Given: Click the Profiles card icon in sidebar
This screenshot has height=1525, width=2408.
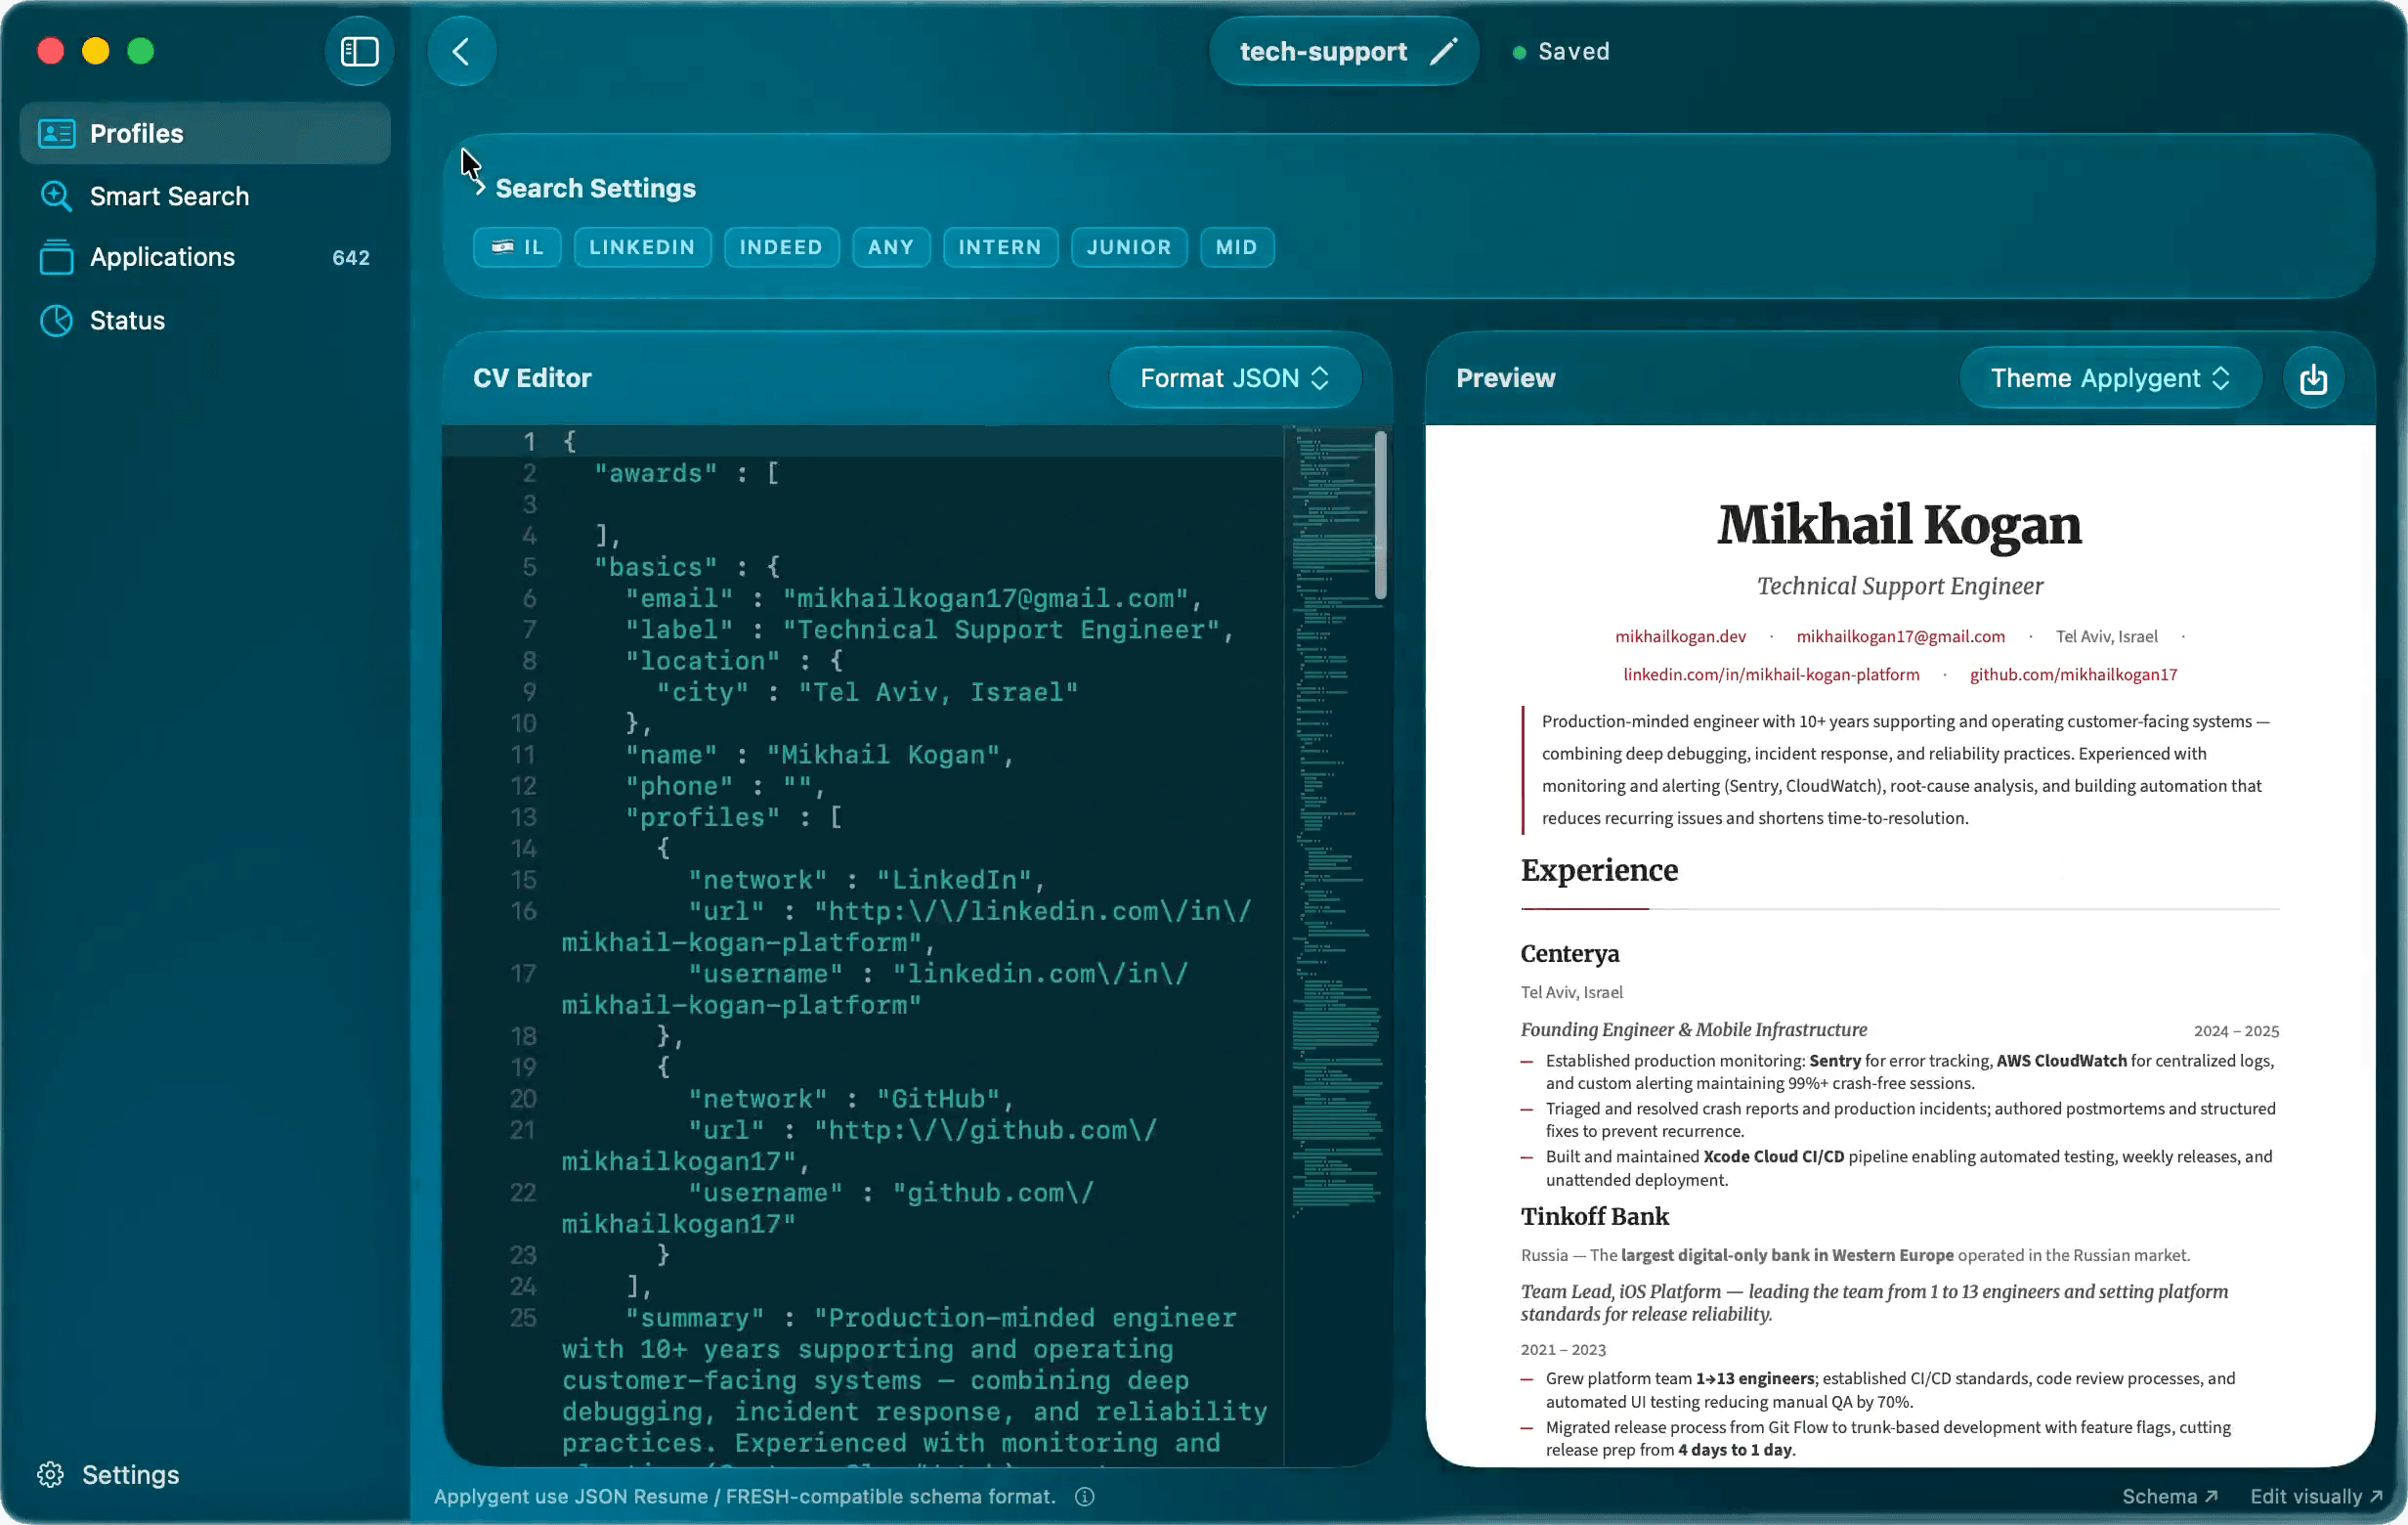Looking at the screenshot, I should point(56,133).
